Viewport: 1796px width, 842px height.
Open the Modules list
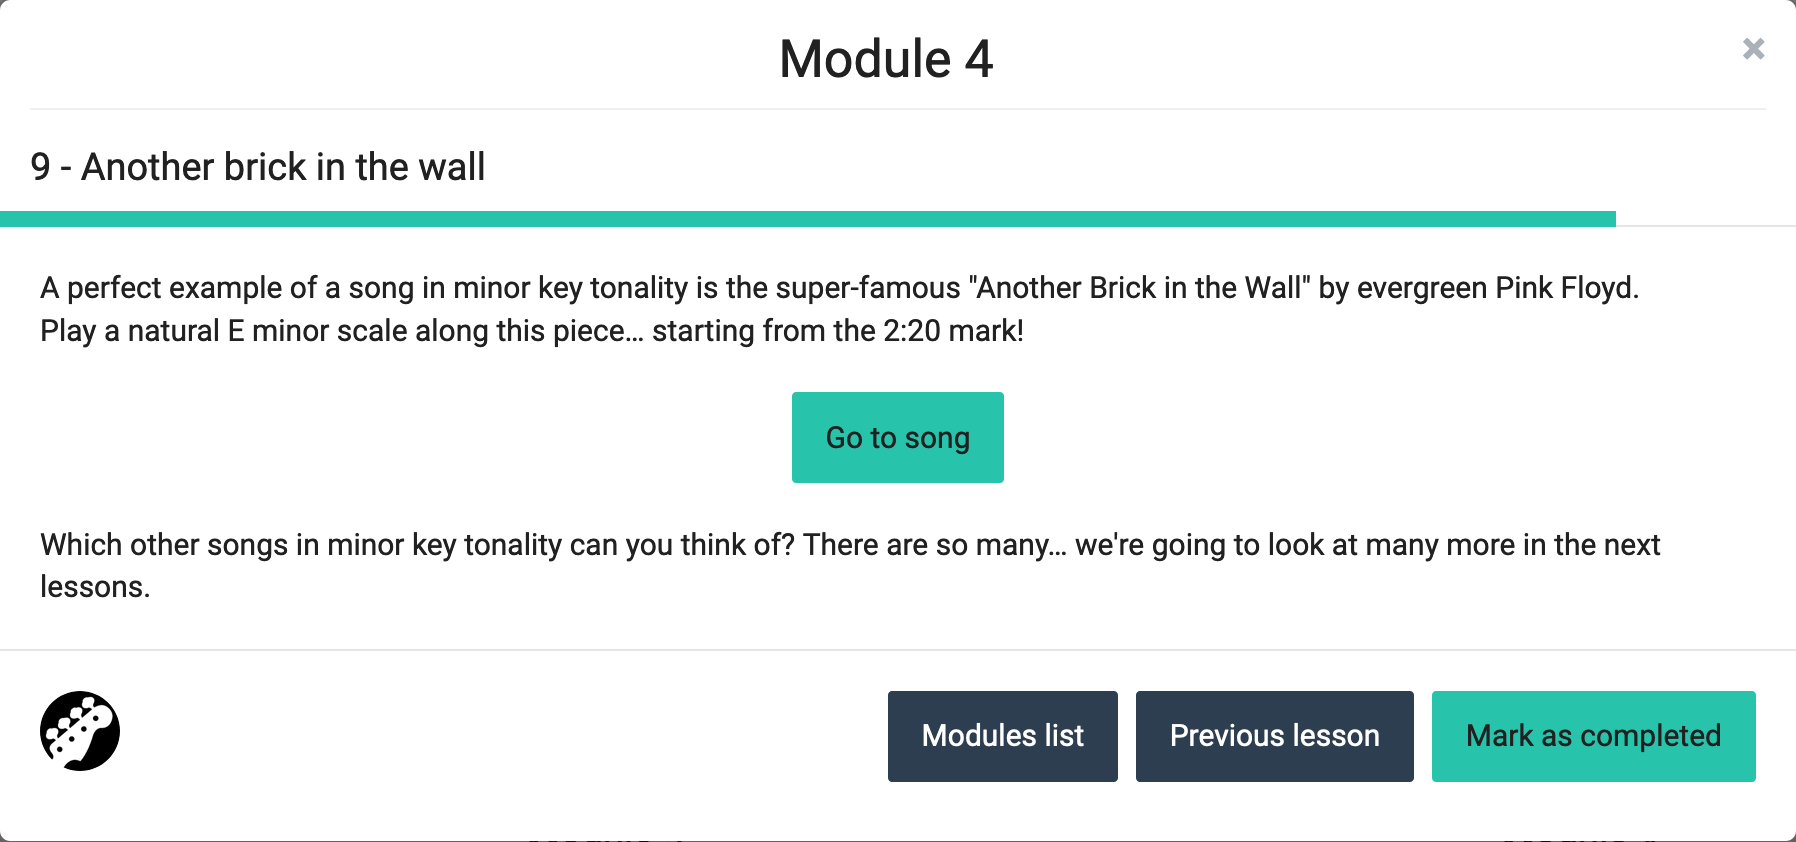coord(1002,736)
